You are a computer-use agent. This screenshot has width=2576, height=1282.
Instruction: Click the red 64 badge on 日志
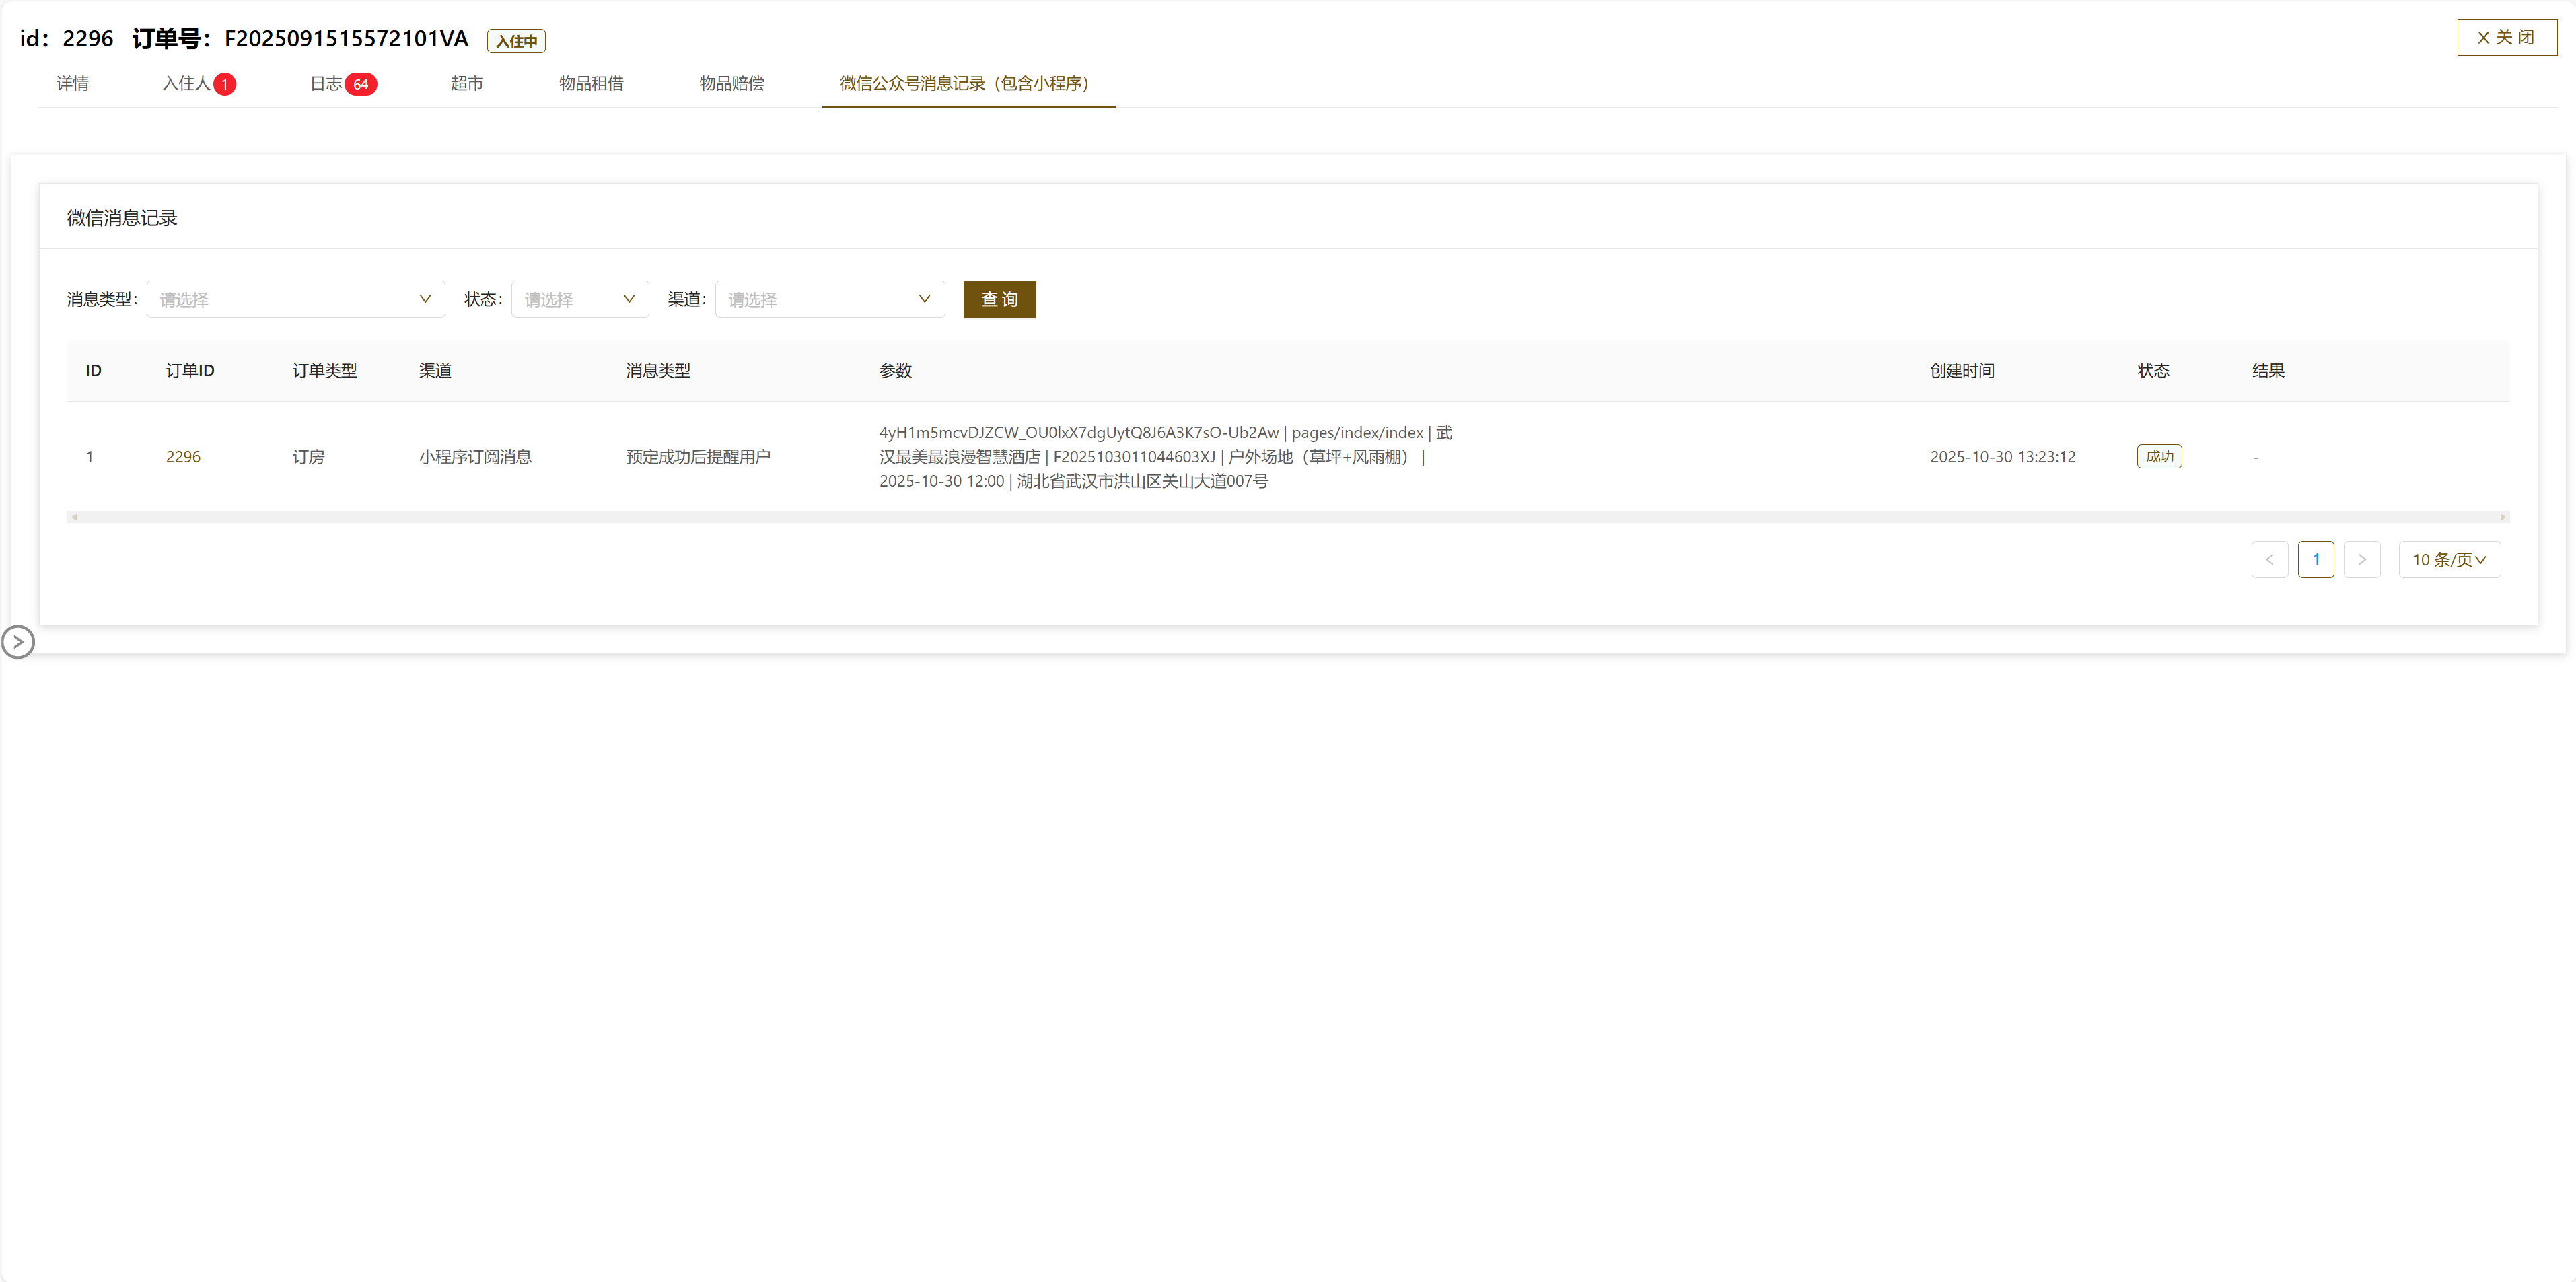[360, 84]
